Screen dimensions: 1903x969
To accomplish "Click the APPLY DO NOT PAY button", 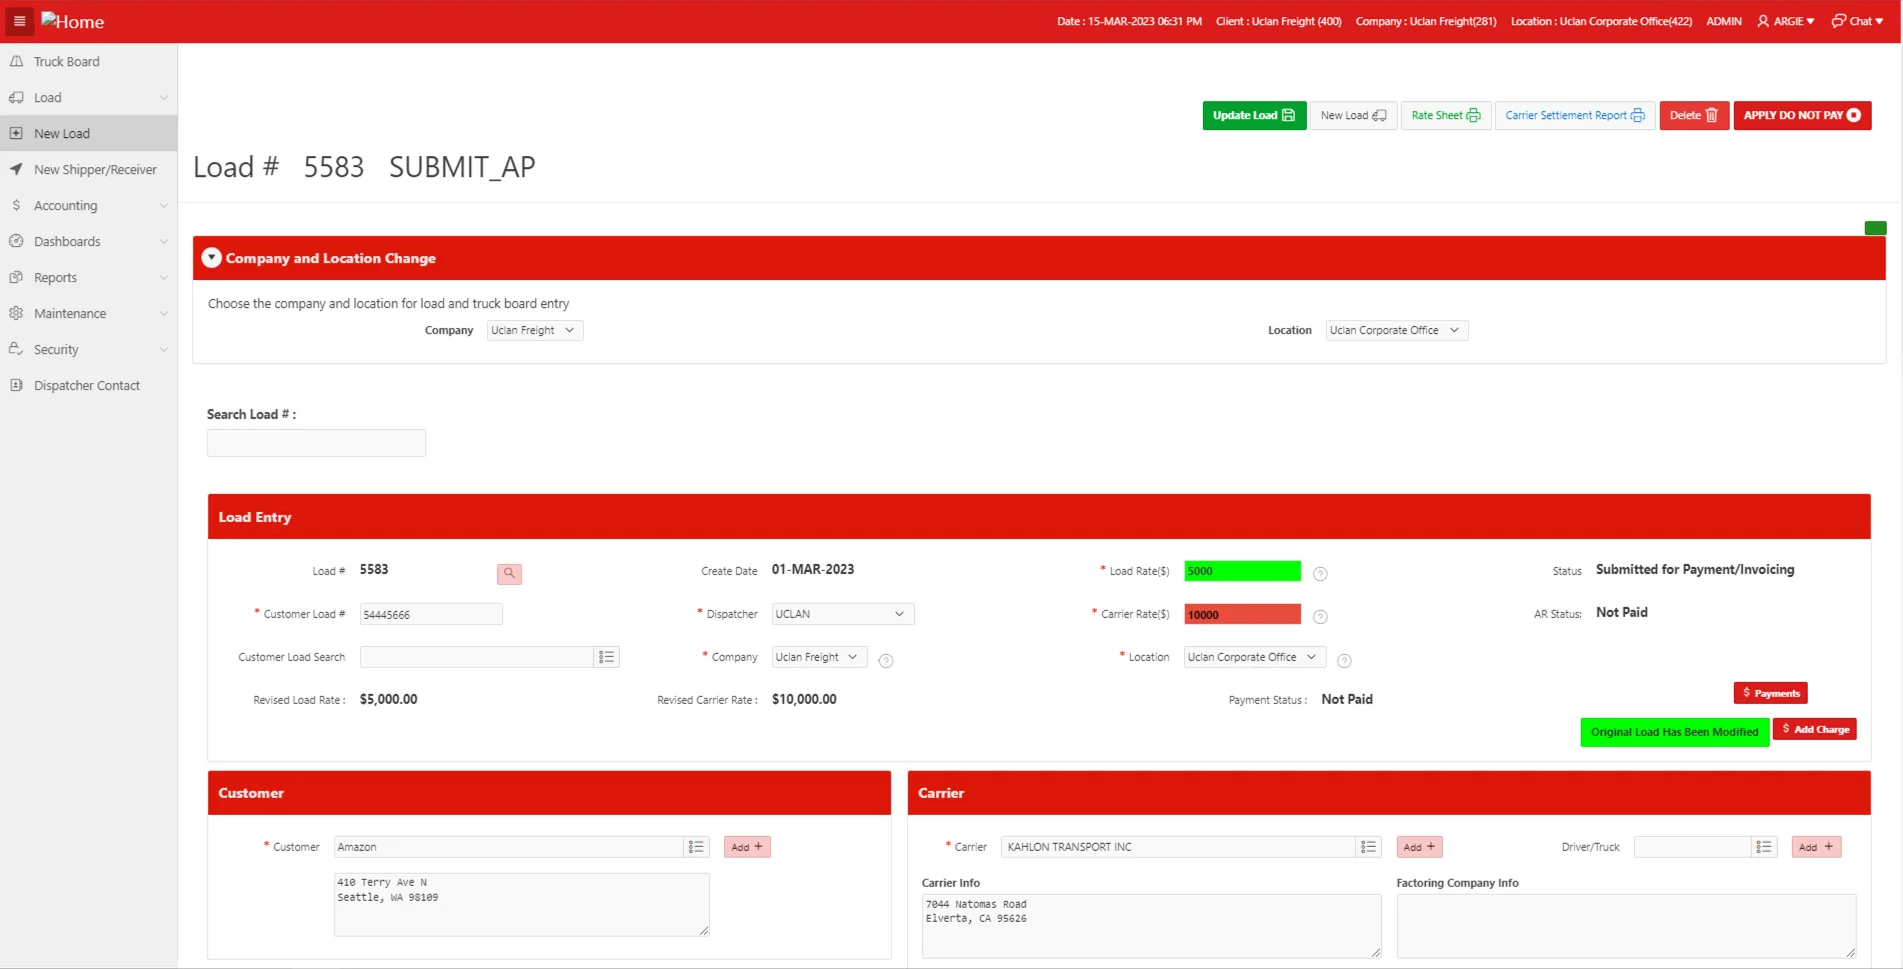I will pos(1801,116).
